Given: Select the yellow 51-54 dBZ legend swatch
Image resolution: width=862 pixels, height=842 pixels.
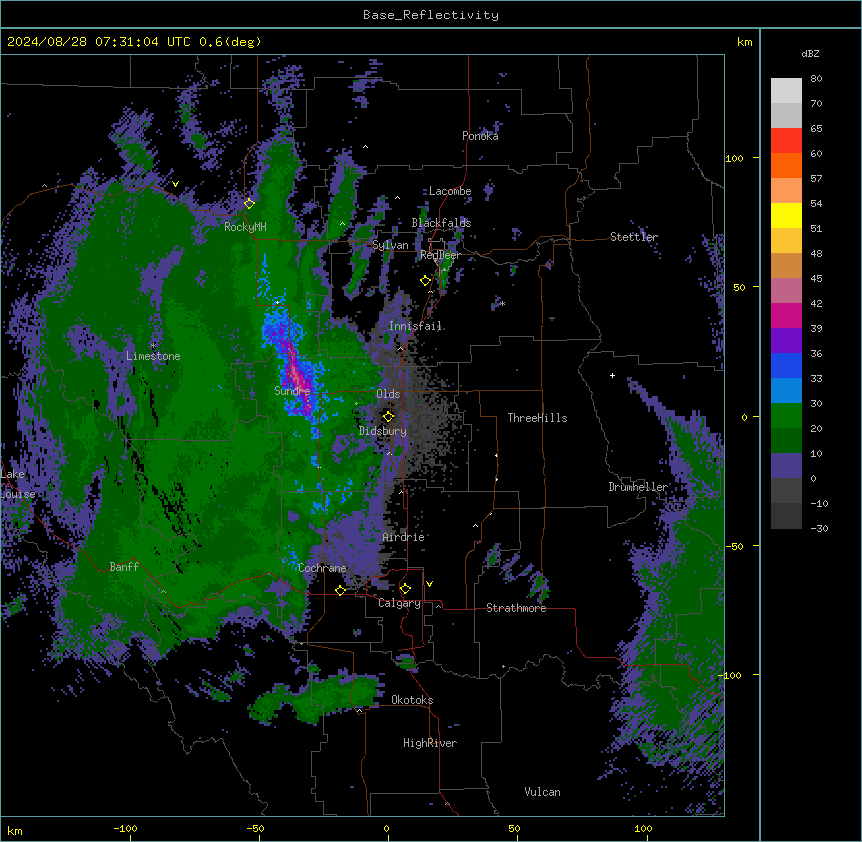Looking at the screenshot, I should point(786,216).
